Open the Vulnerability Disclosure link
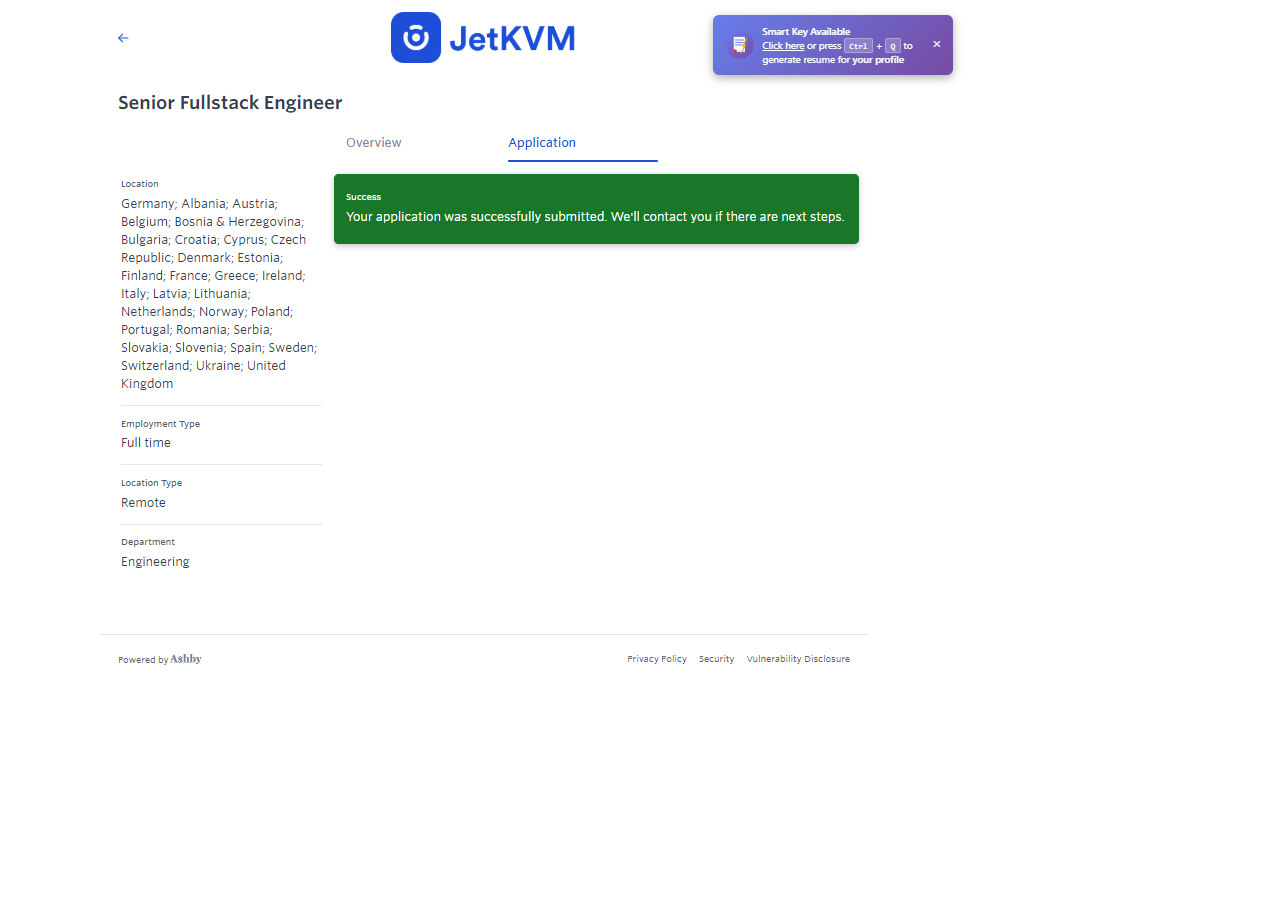 (x=798, y=659)
